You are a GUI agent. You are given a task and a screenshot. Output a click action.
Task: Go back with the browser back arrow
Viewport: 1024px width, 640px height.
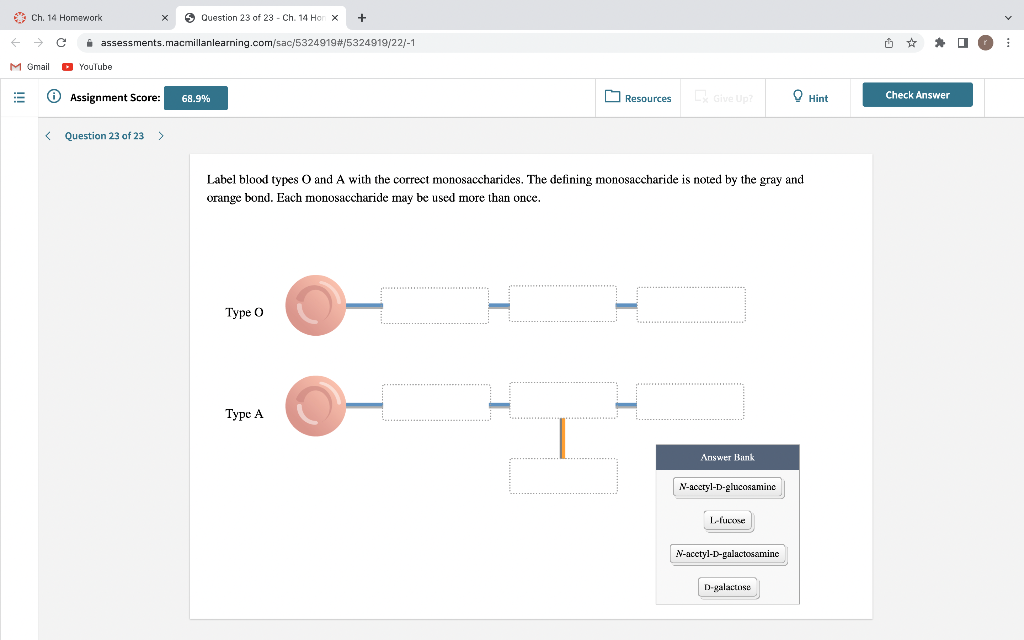click(16, 42)
